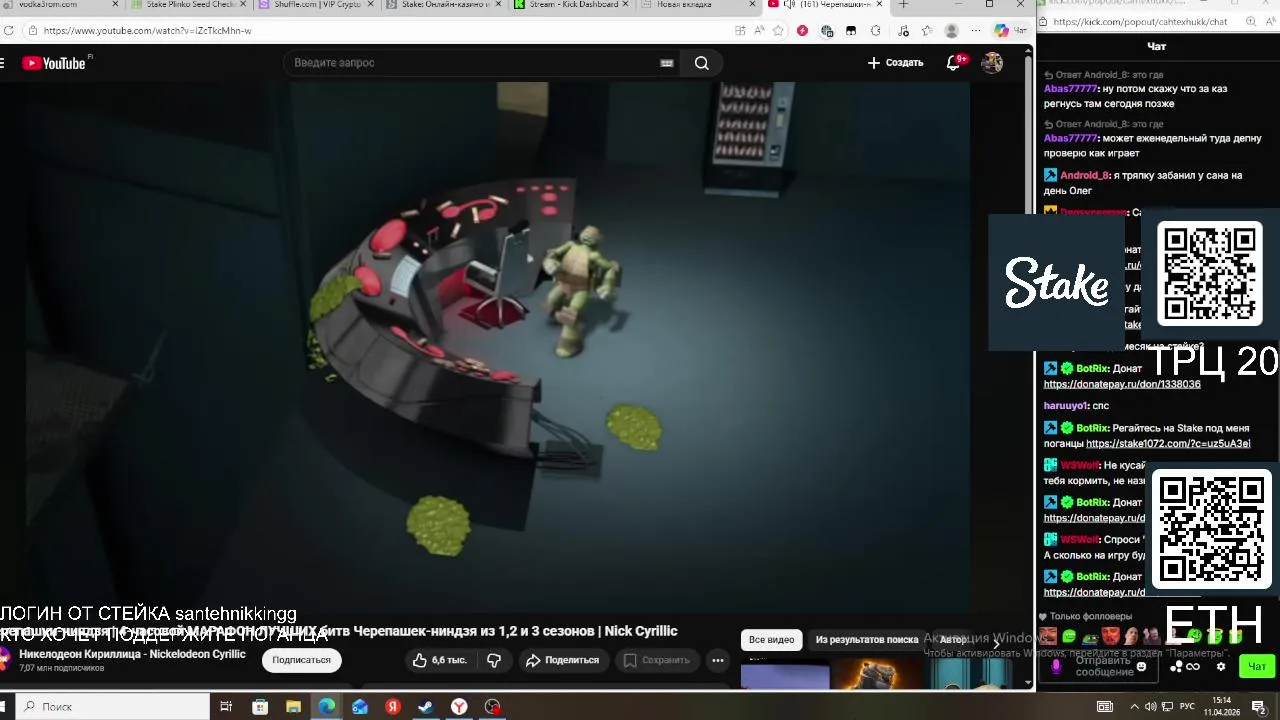Image resolution: width=1280 pixels, height=720 pixels.
Task: Open taskbar volume speaker icon
Action: pyautogui.click(x=1150, y=707)
